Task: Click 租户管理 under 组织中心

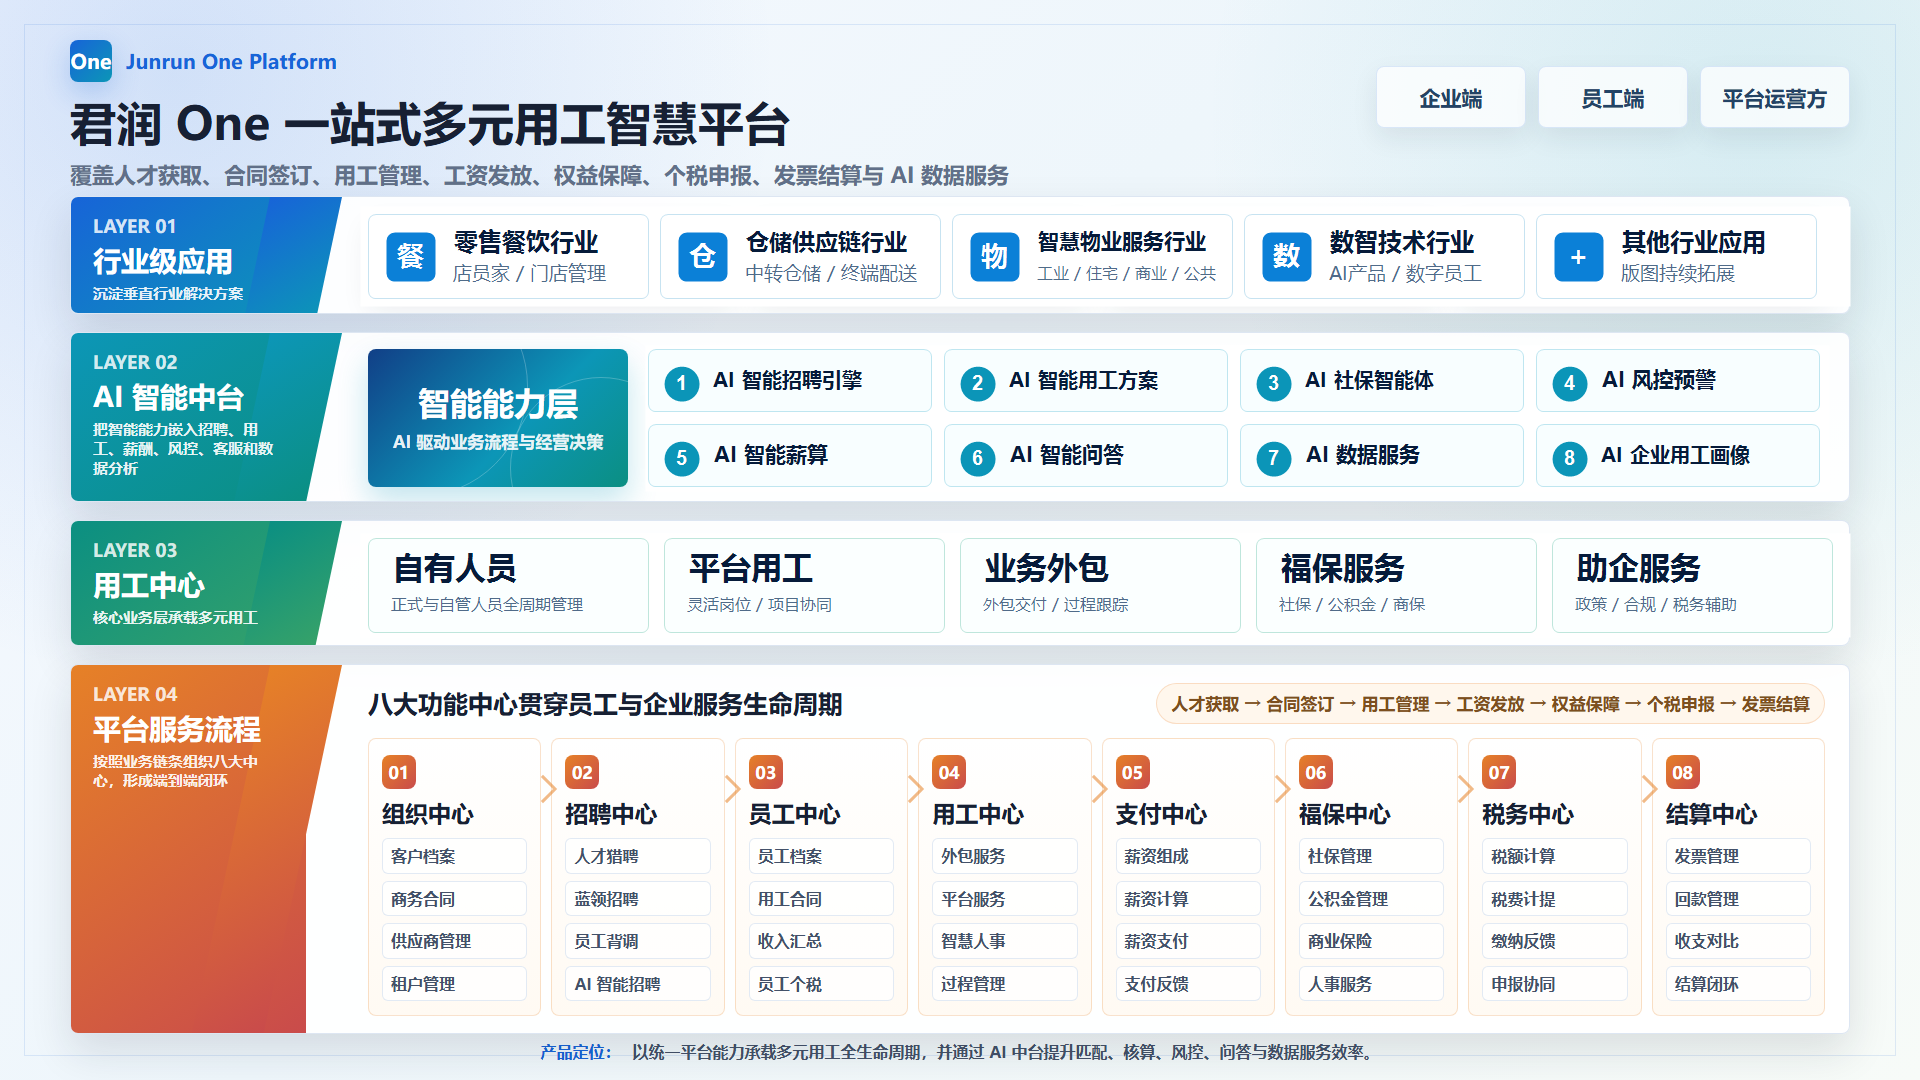Action: coord(454,984)
